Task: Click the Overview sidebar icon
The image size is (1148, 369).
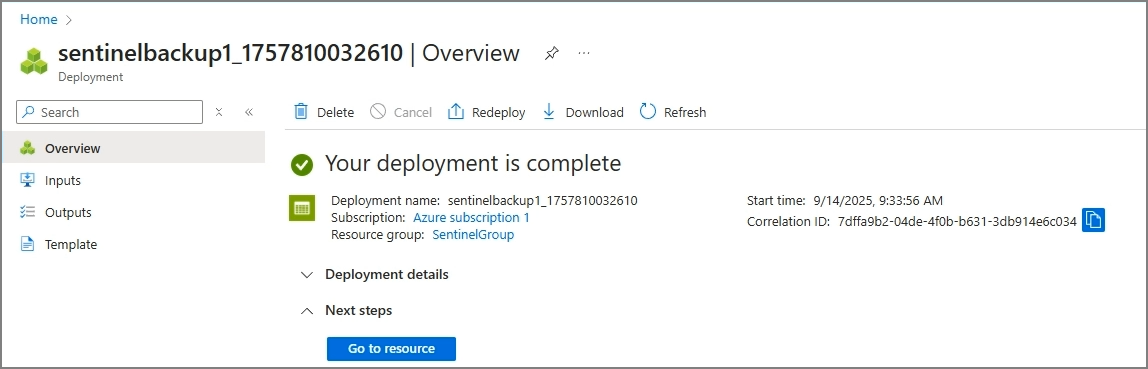Action: pyautogui.click(x=28, y=148)
